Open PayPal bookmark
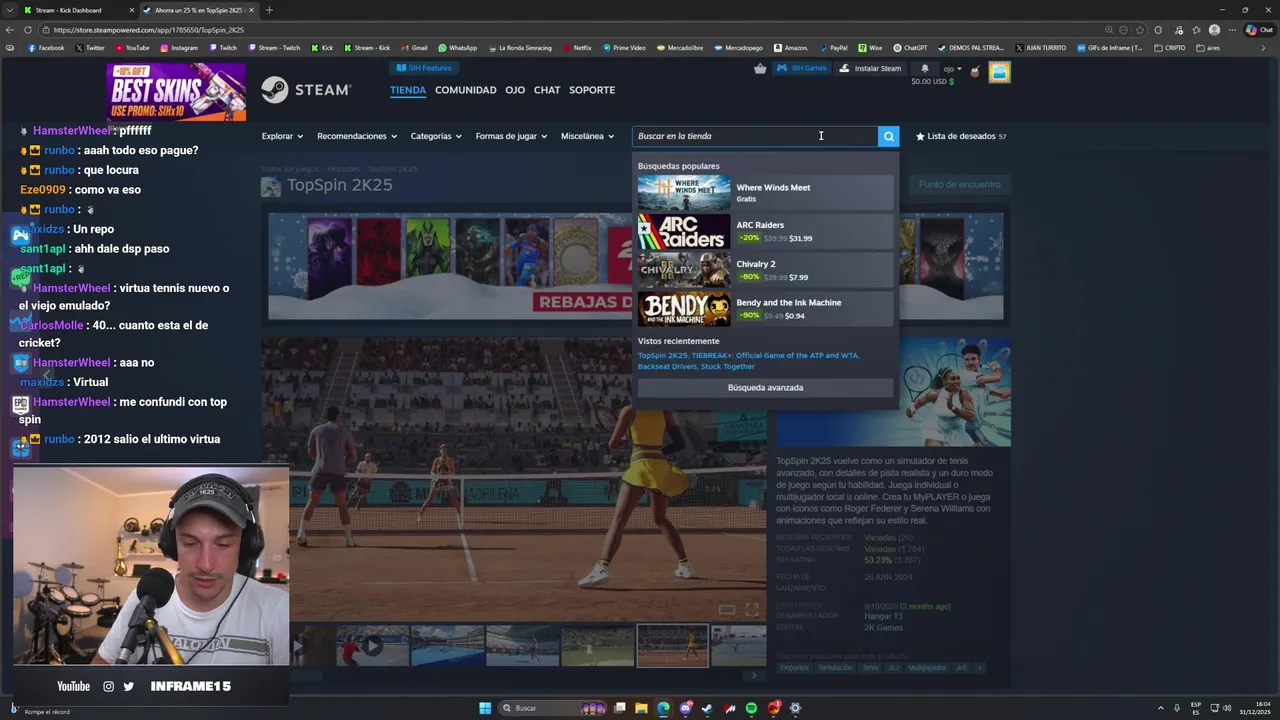Image resolution: width=1280 pixels, height=720 pixels. tap(833, 47)
